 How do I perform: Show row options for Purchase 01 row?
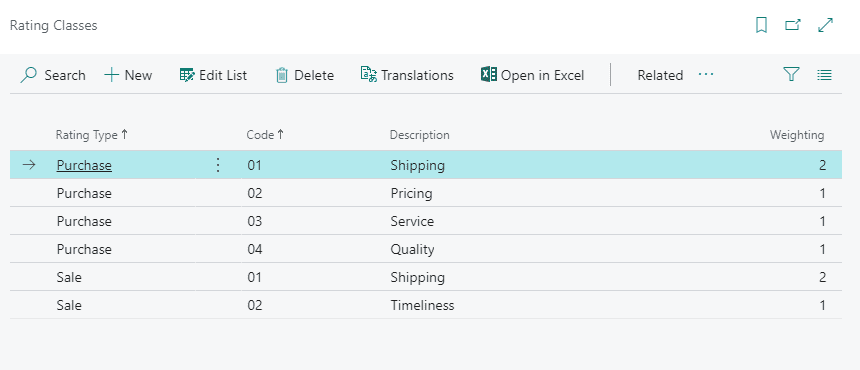pos(218,165)
